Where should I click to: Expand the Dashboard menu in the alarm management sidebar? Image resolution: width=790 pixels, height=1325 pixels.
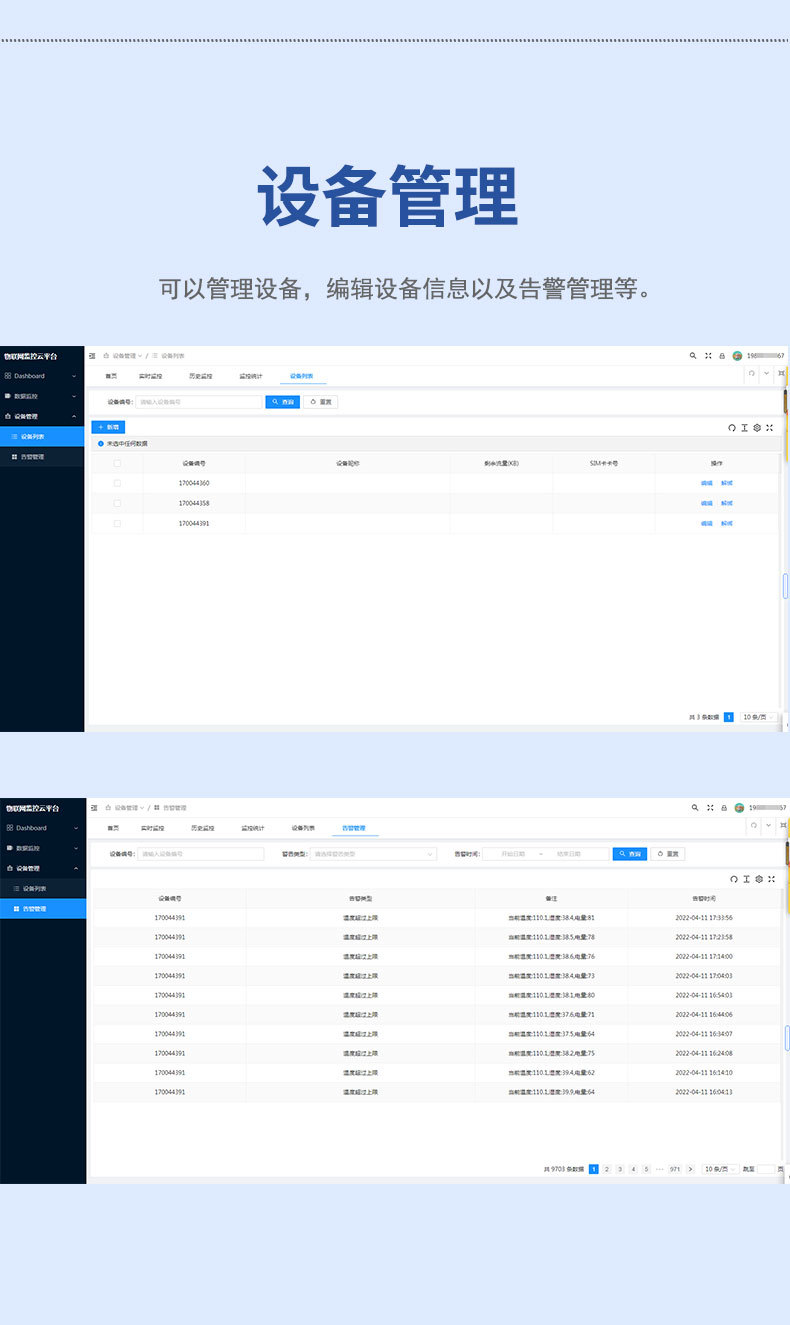coord(42,828)
